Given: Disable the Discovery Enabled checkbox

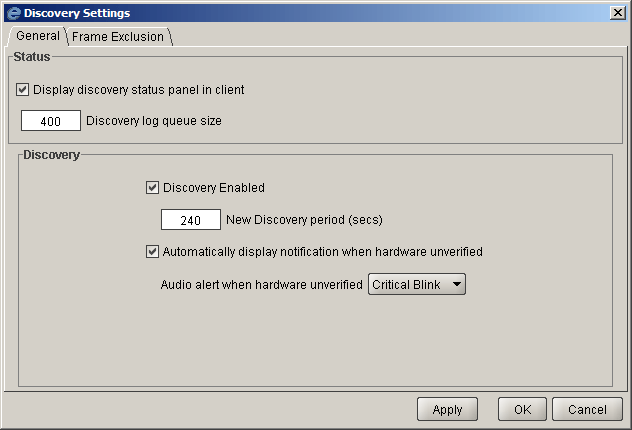Looking at the screenshot, I should (x=152, y=187).
